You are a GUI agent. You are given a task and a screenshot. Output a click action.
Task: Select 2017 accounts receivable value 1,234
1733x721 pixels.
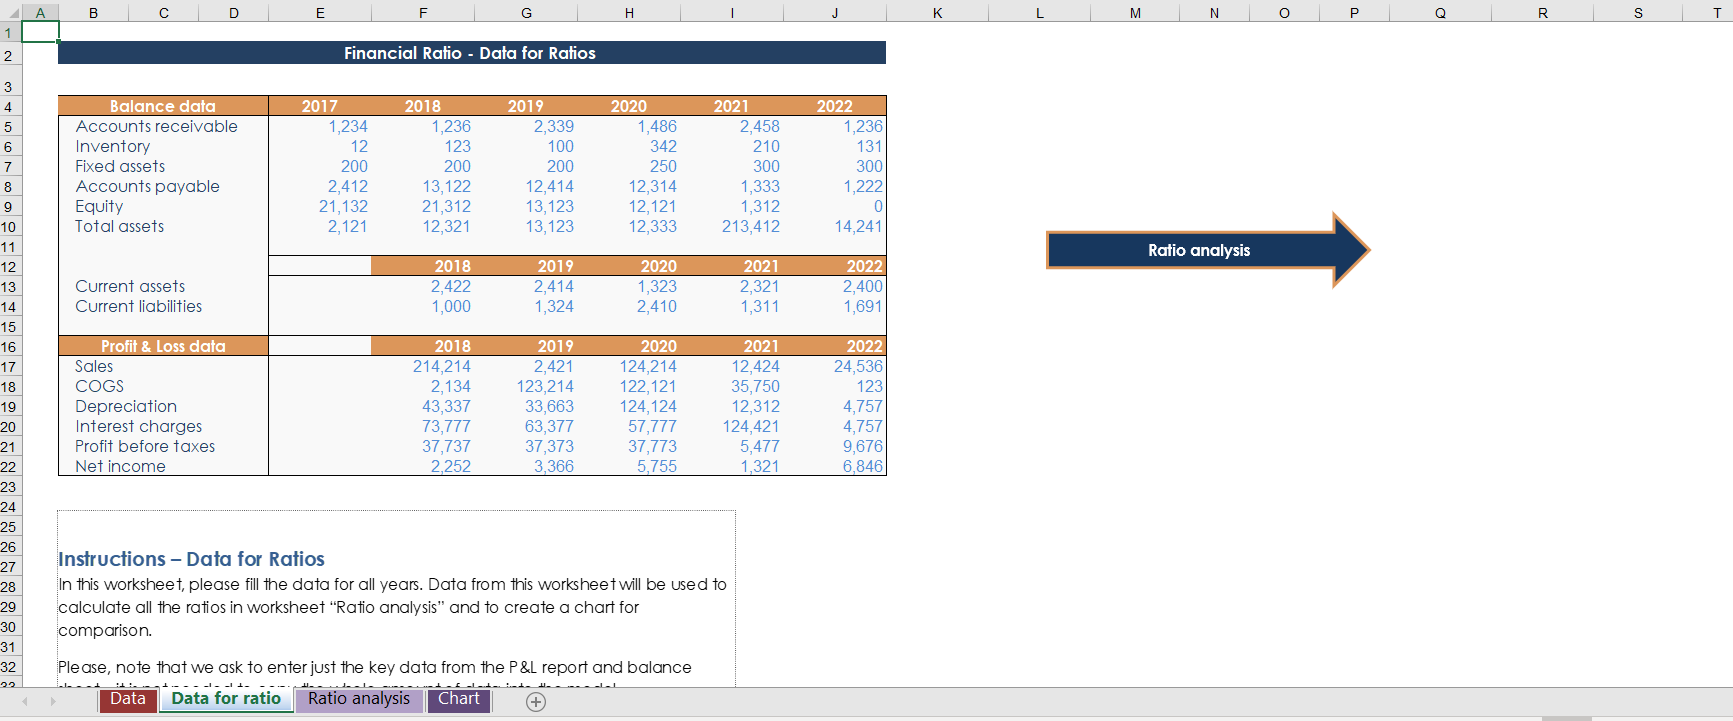coord(348,126)
